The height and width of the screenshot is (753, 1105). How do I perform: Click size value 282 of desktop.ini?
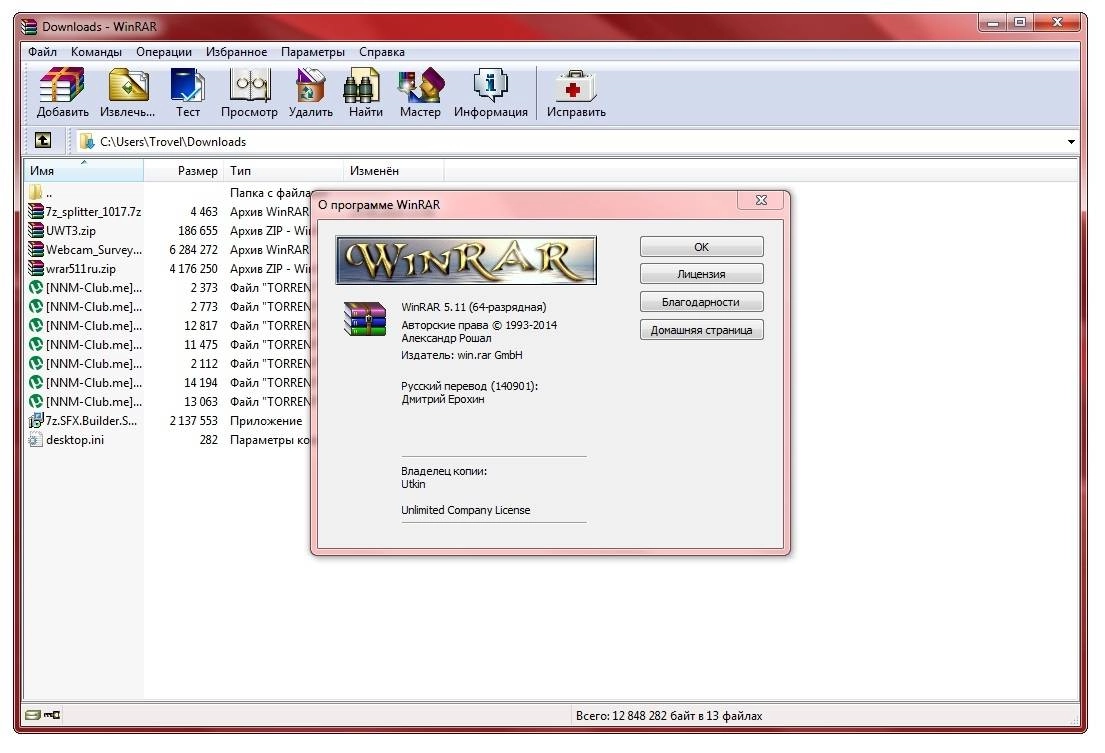pyautogui.click(x=209, y=440)
